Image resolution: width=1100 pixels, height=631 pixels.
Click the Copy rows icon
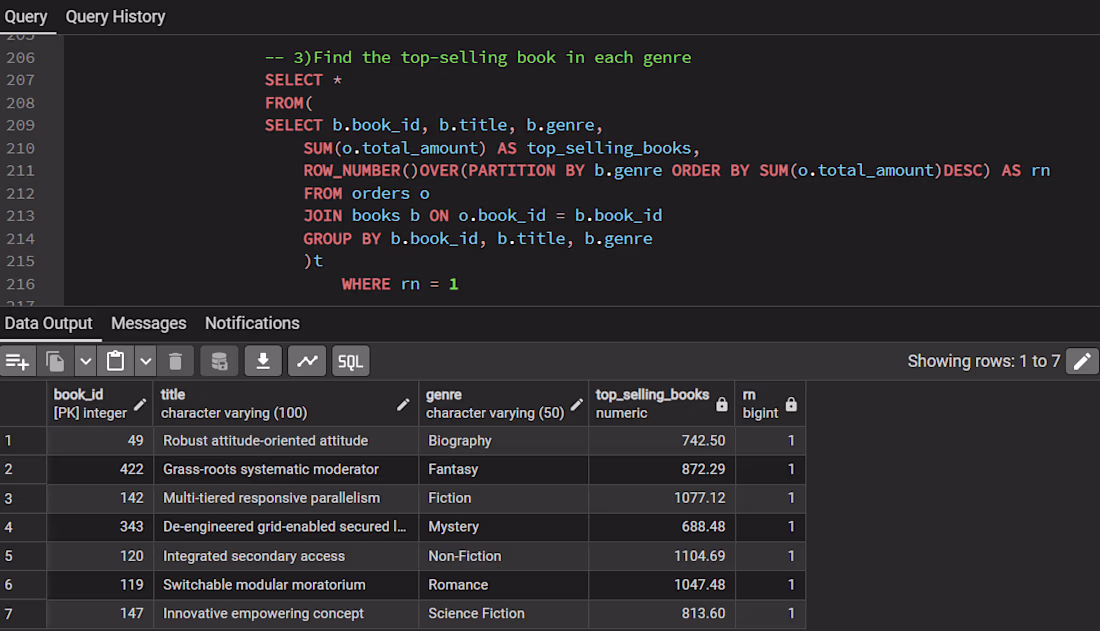(55, 361)
